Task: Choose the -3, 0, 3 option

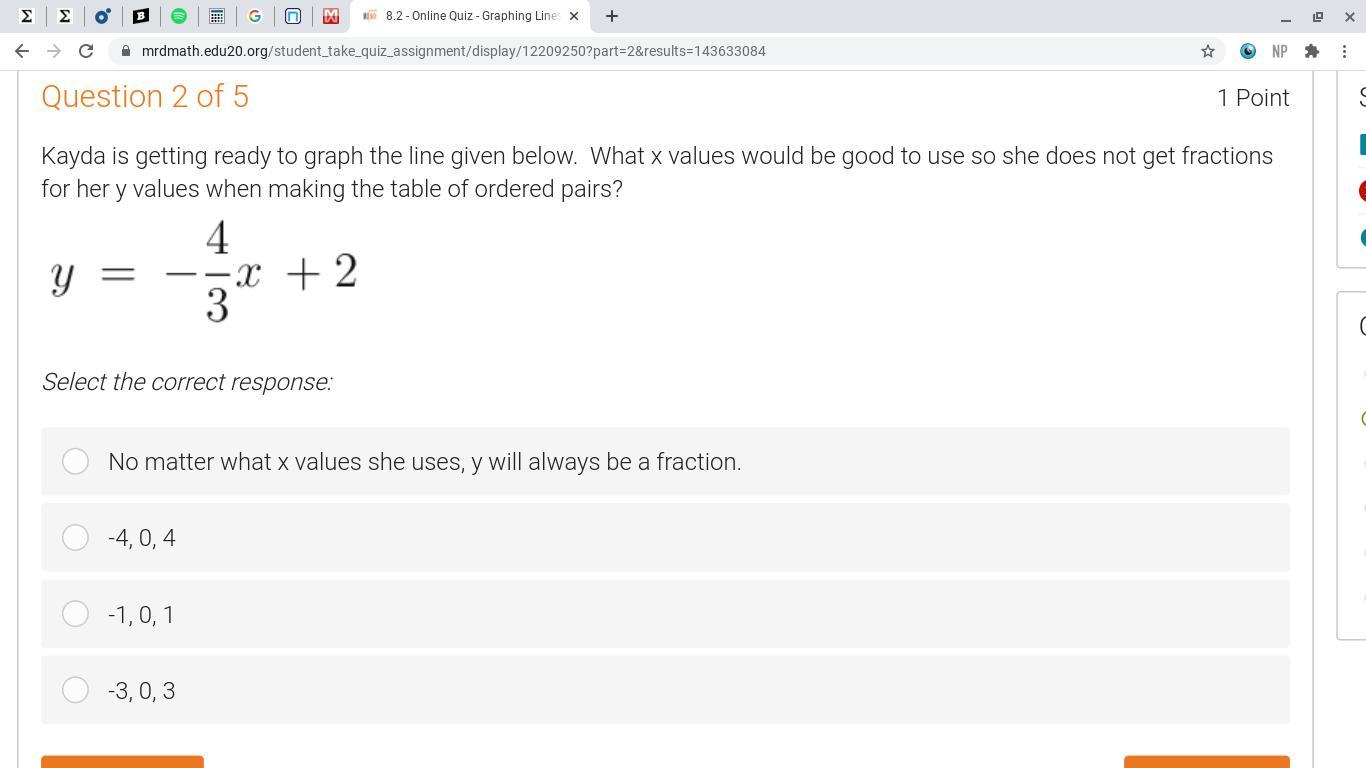Action: [x=75, y=690]
